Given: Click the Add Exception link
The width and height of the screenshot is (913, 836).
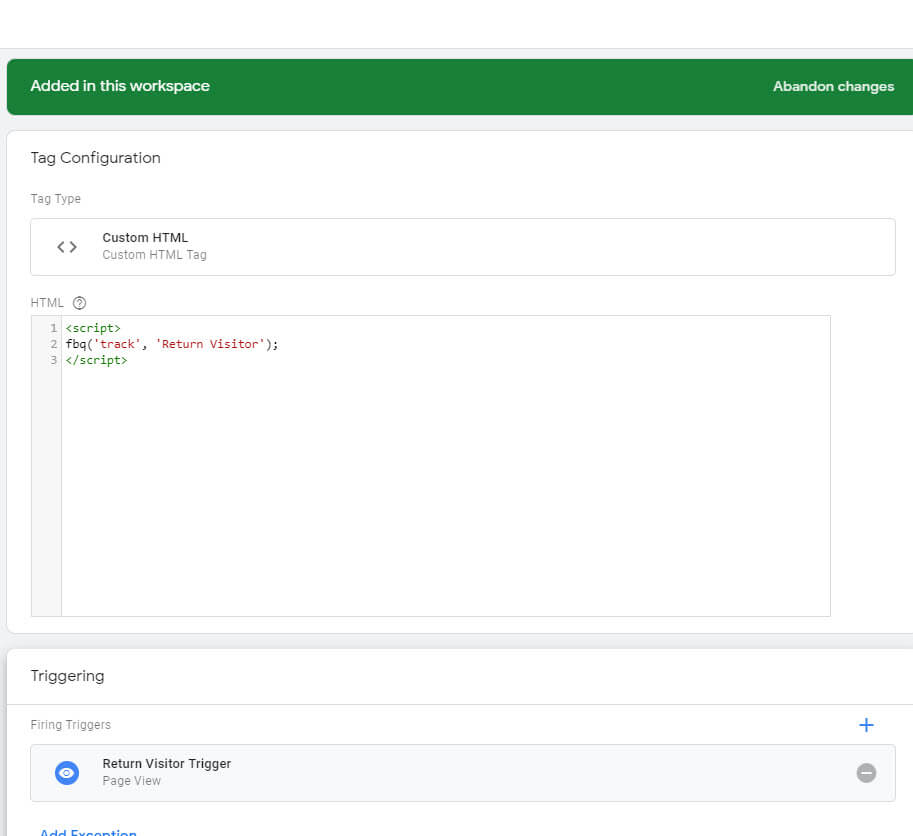Looking at the screenshot, I should point(88,832).
